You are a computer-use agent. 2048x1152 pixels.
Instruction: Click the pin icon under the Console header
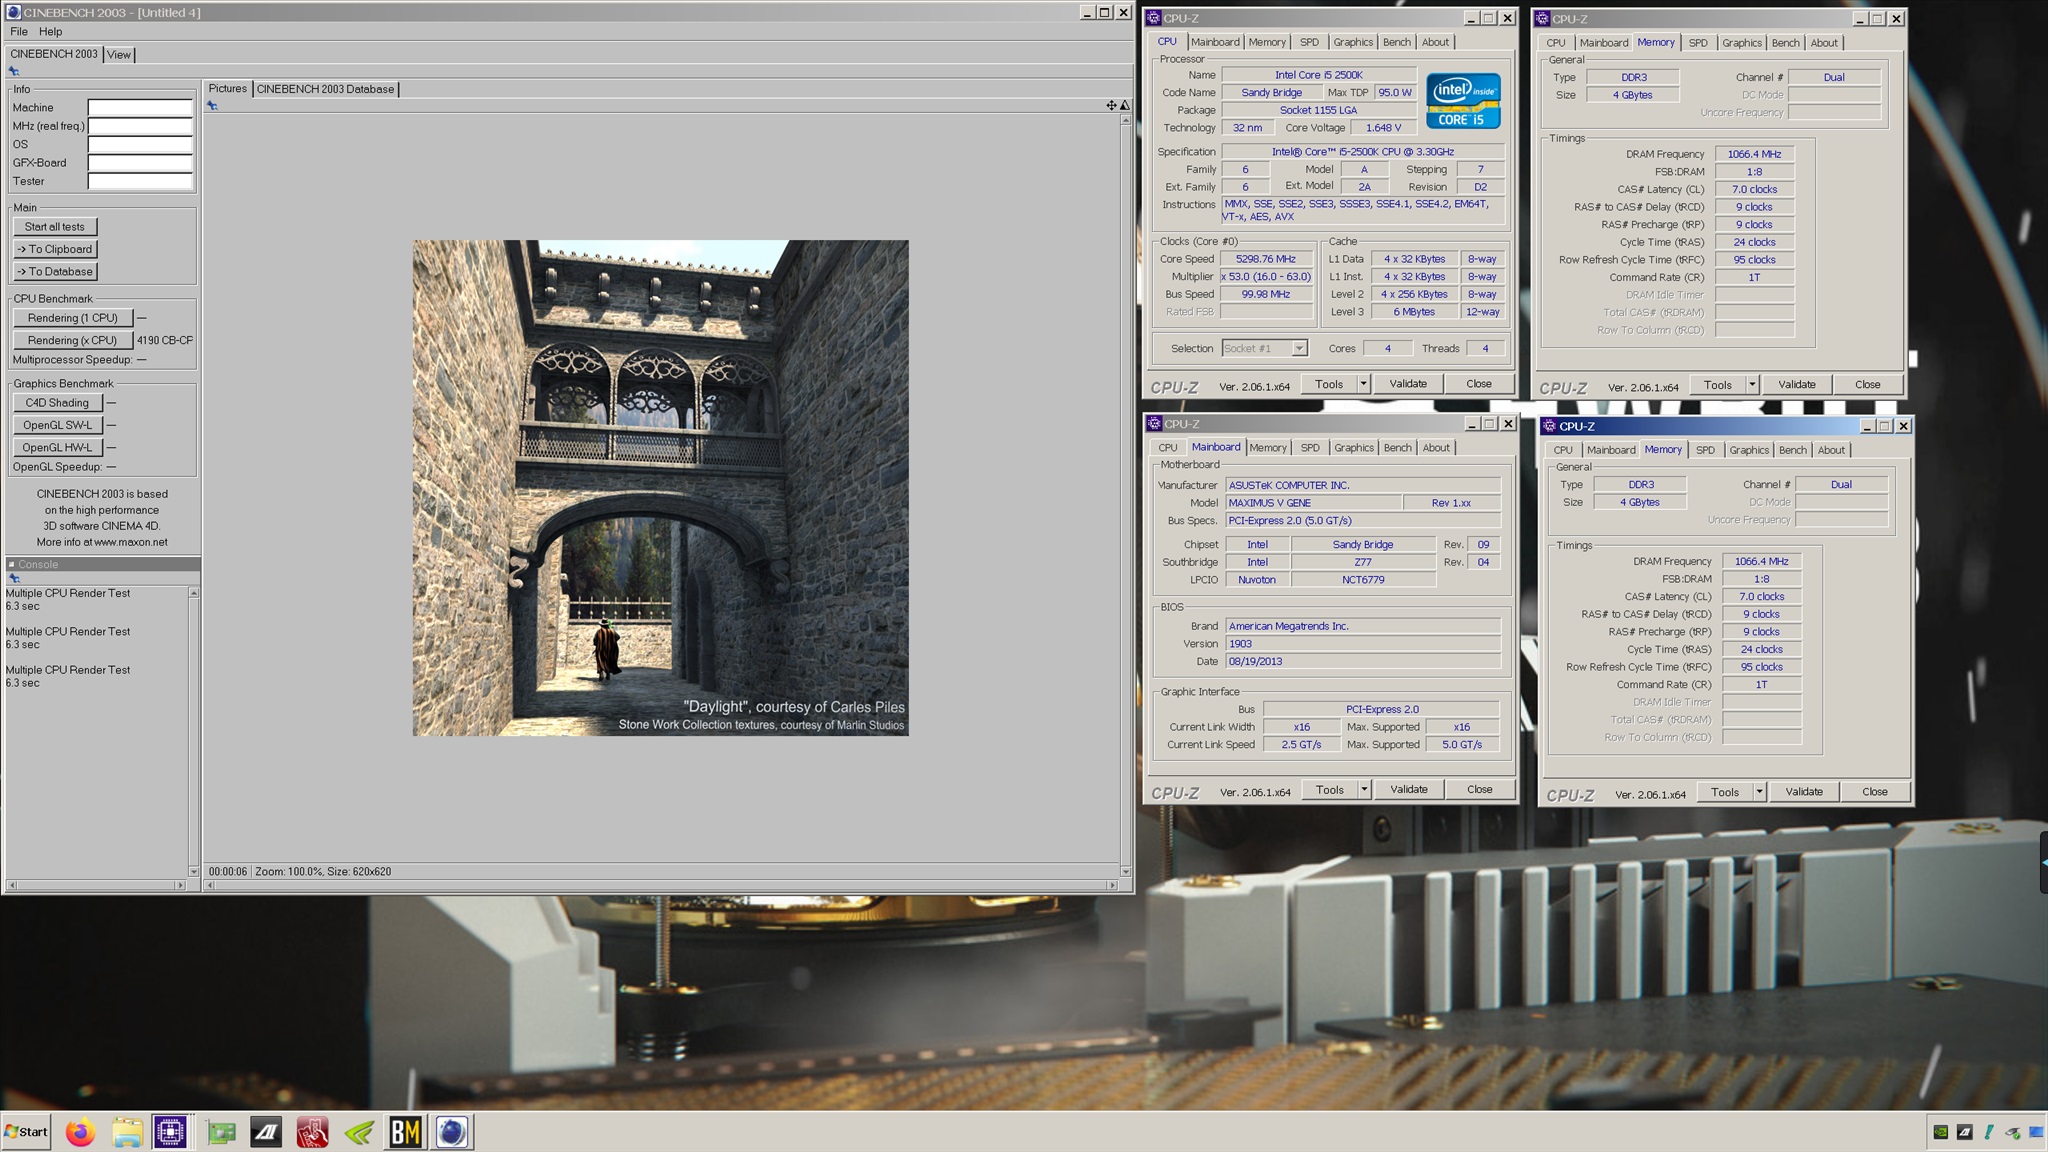click(x=14, y=578)
